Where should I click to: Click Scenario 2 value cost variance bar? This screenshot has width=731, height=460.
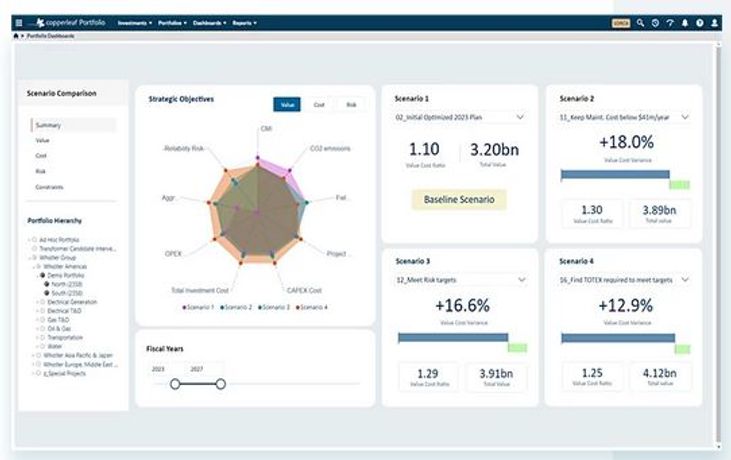[x=615, y=174]
